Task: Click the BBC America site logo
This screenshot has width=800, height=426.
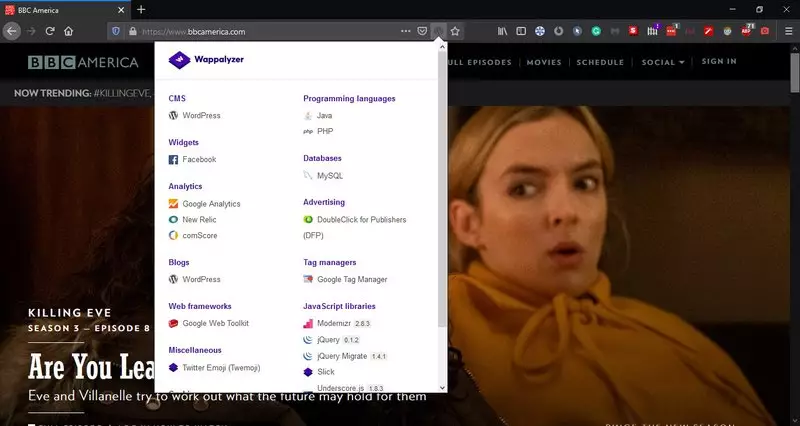Action: click(83, 62)
